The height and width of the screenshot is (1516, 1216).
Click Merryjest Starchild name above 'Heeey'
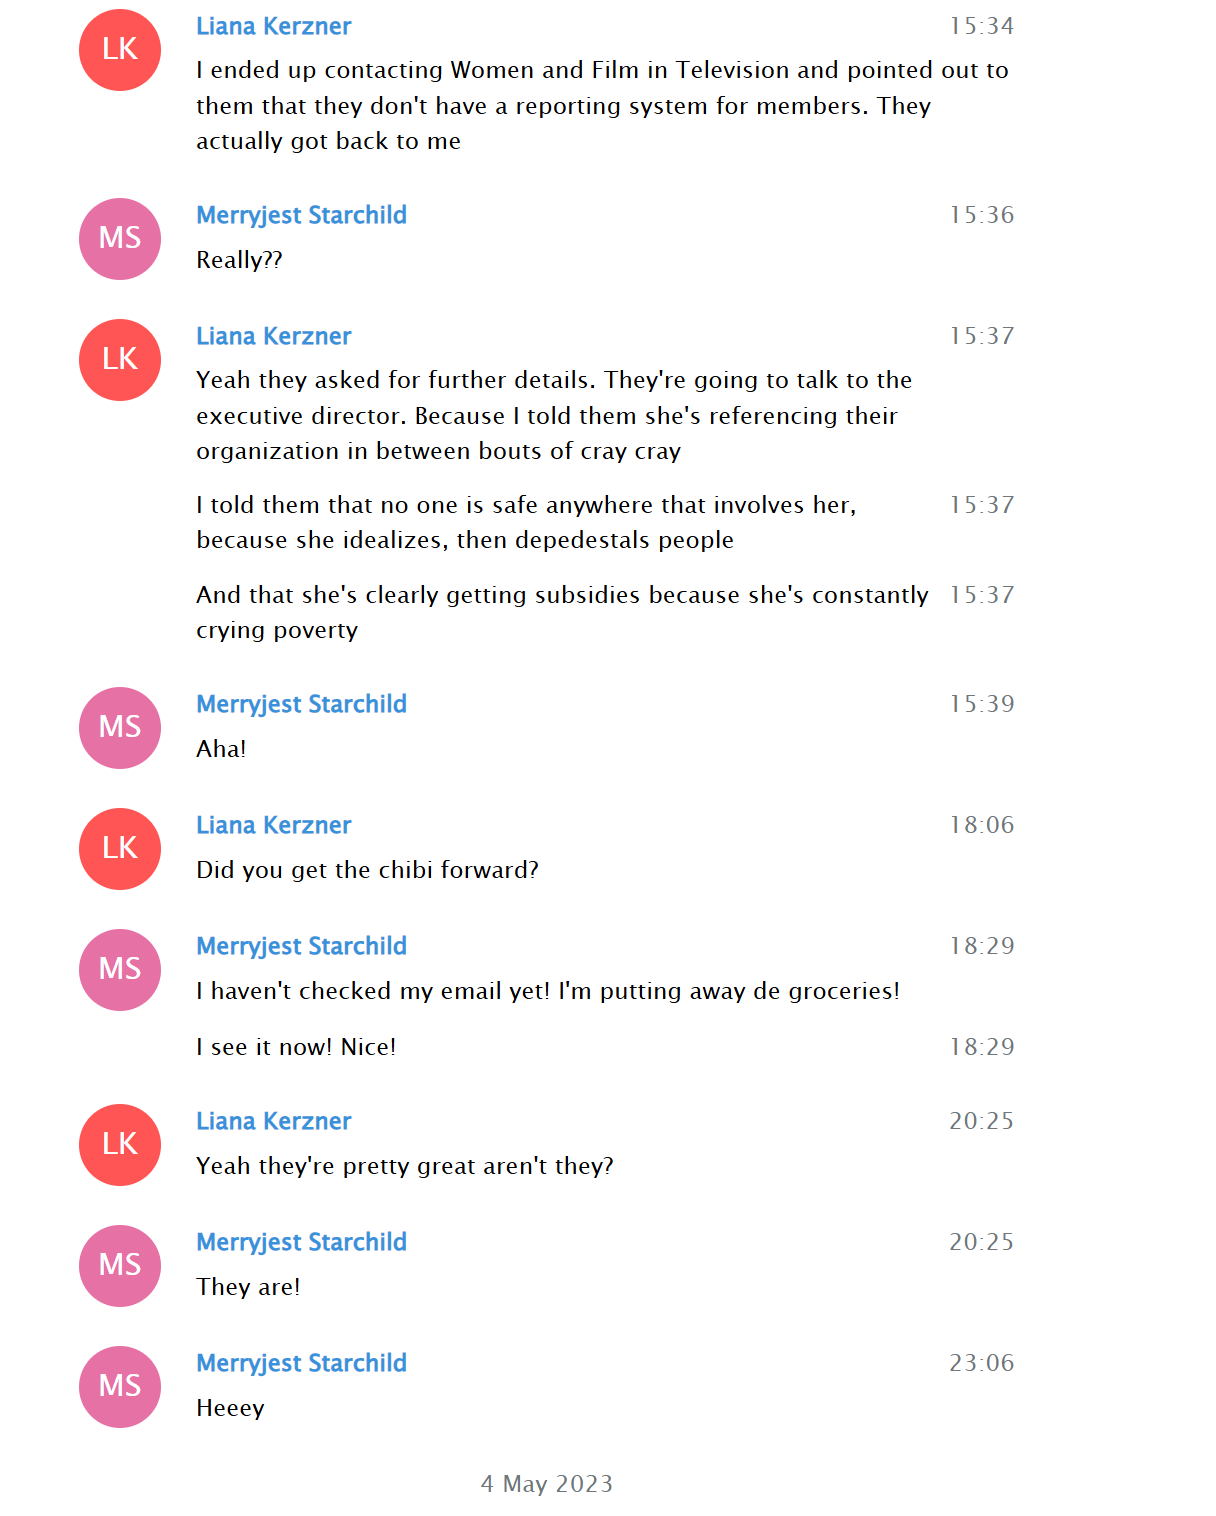pos(301,1363)
